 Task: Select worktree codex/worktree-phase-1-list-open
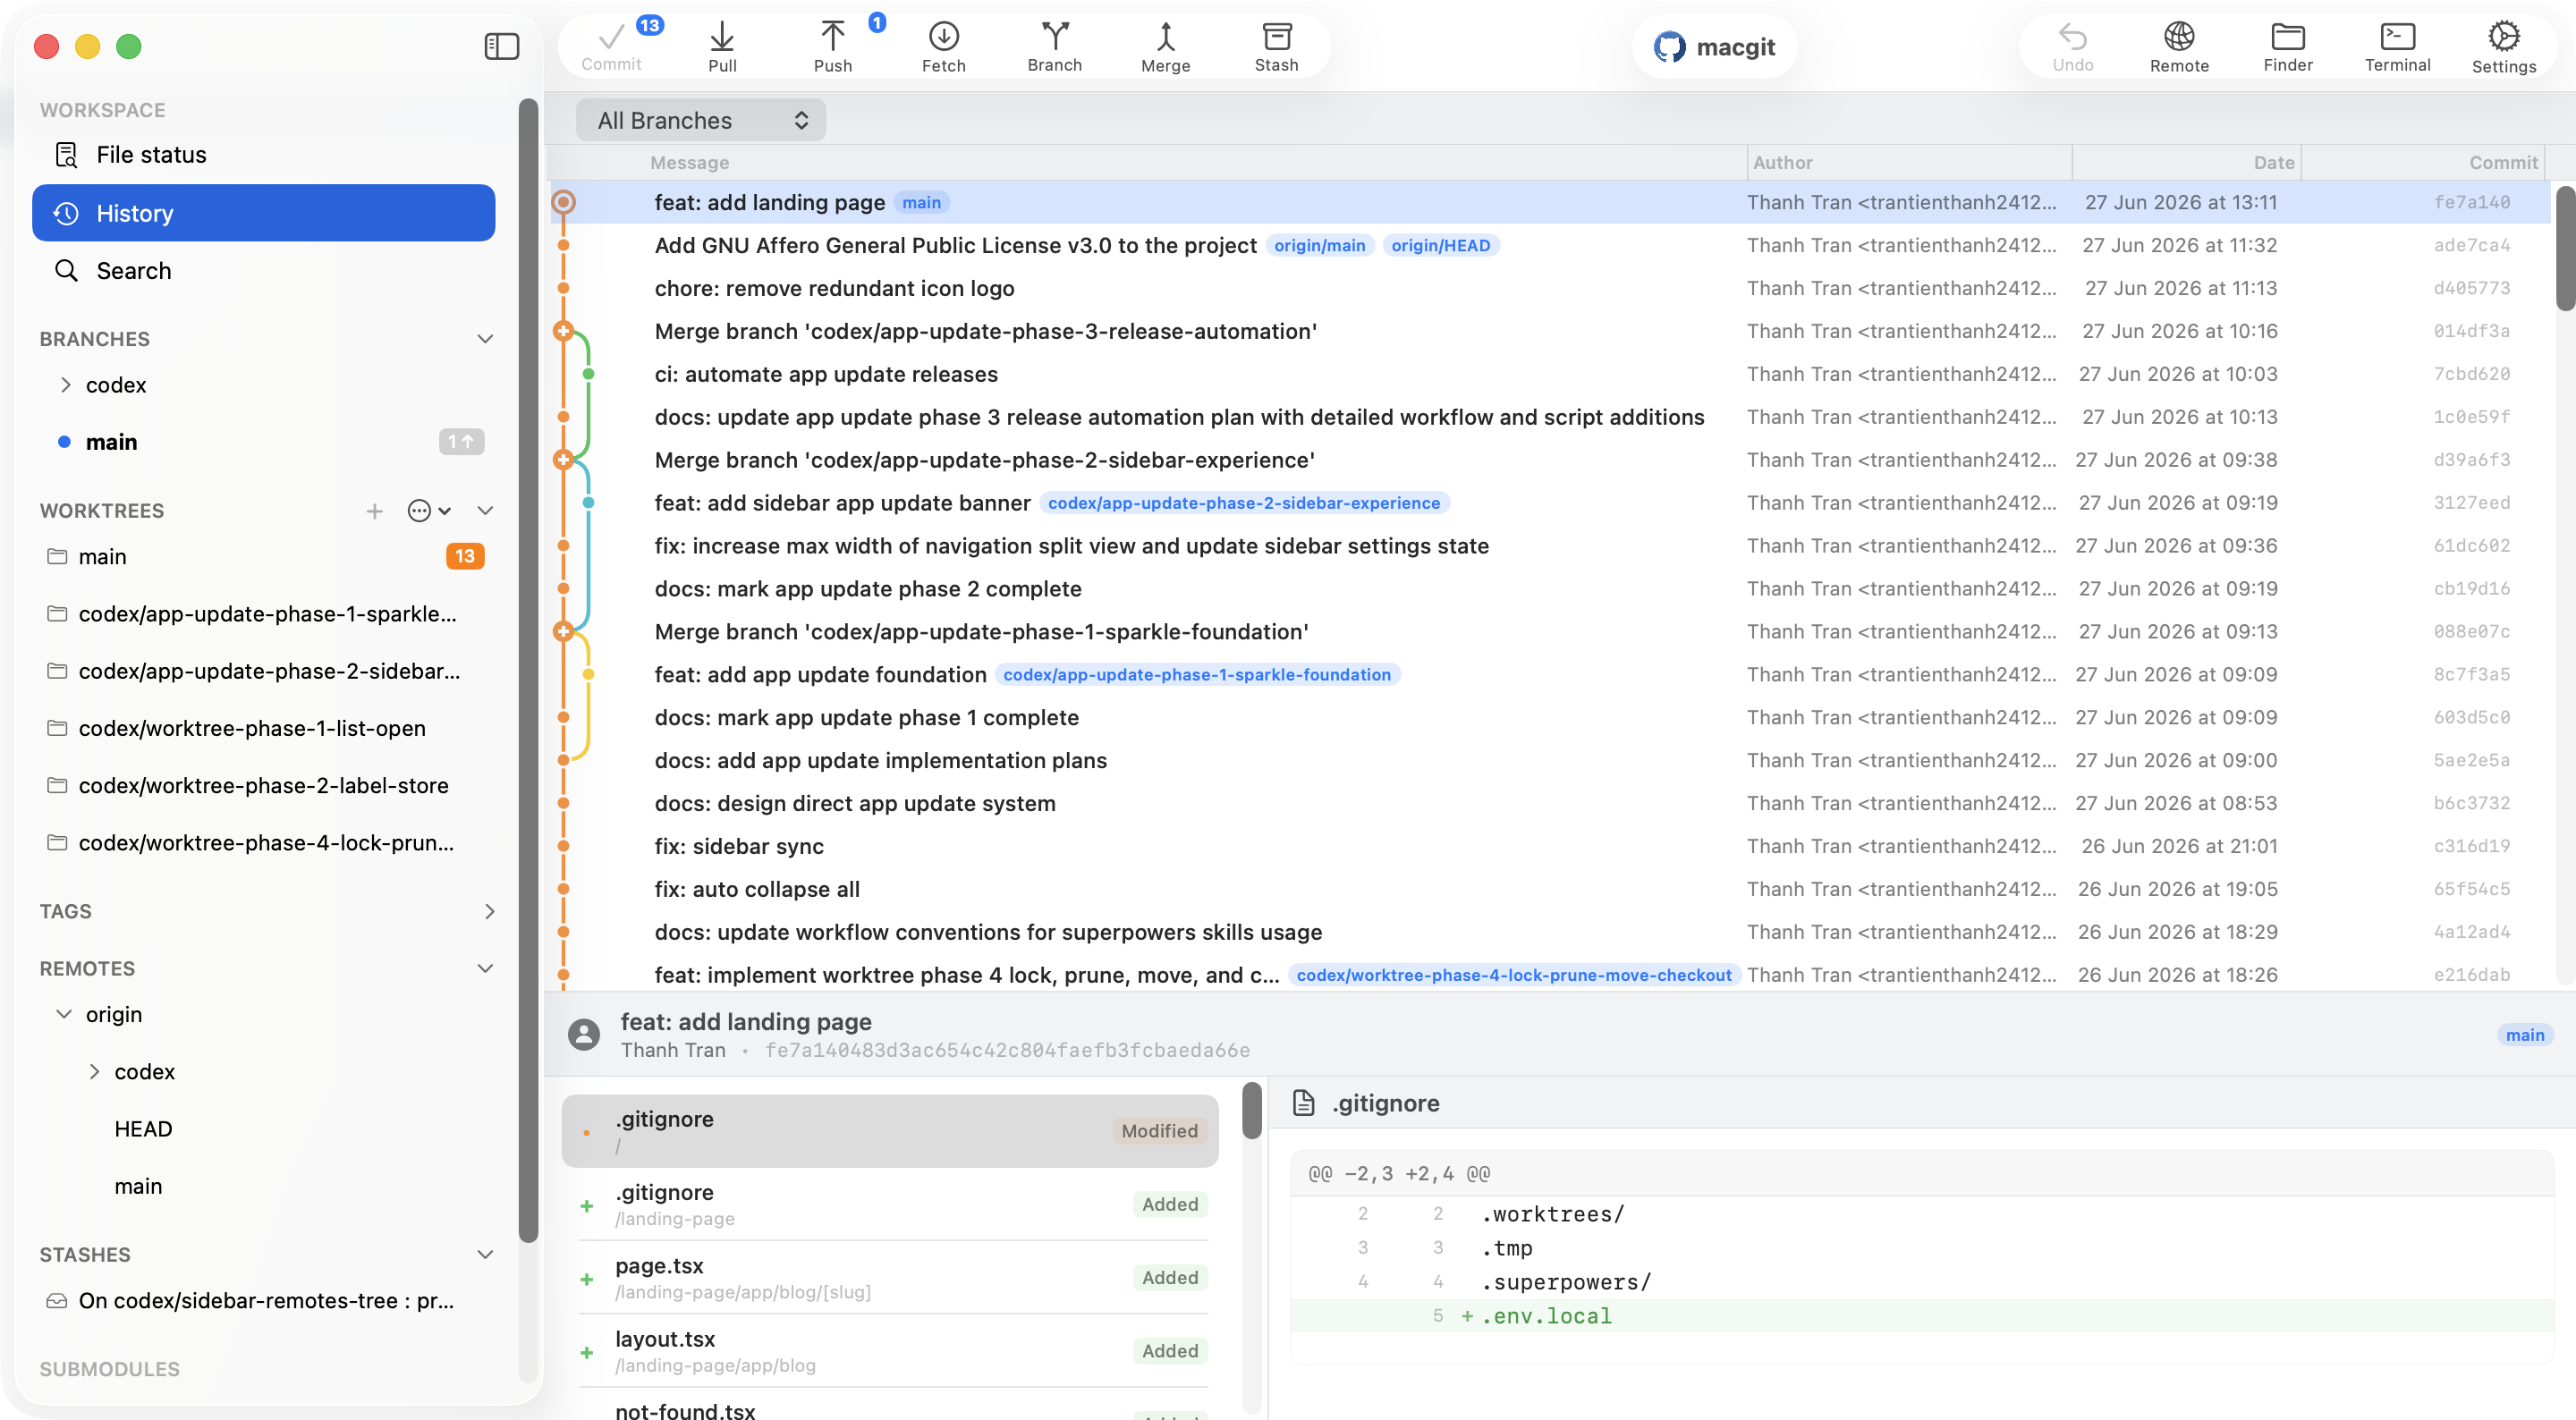point(263,728)
